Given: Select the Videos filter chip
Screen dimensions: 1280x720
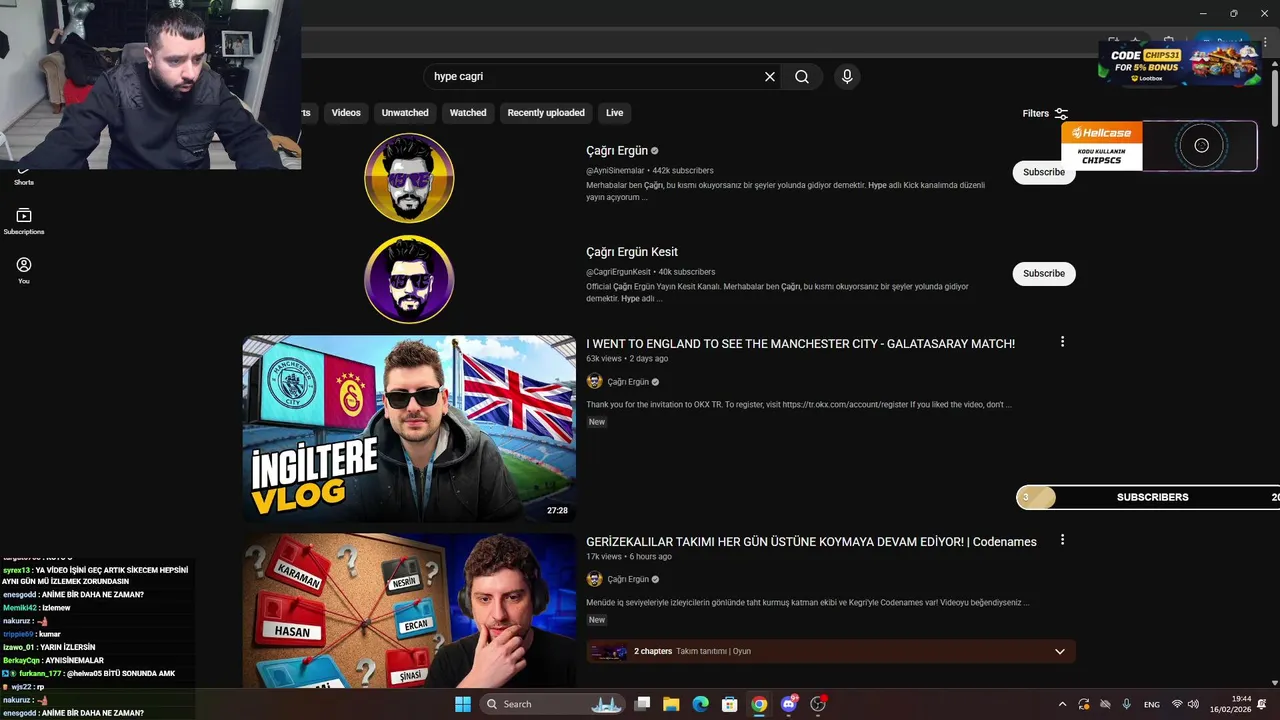Looking at the screenshot, I should [346, 113].
